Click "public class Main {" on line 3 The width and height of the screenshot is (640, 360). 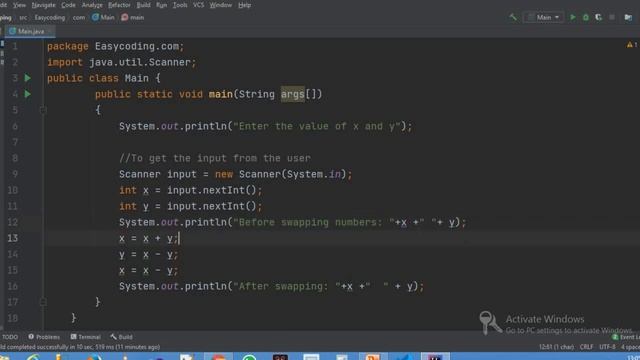coord(104,78)
